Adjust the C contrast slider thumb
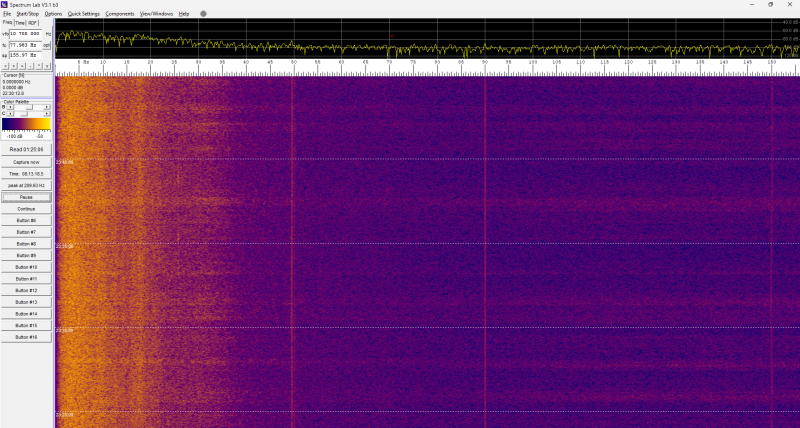Image resolution: width=800 pixels, height=428 pixels. pyautogui.click(x=24, y=114)
